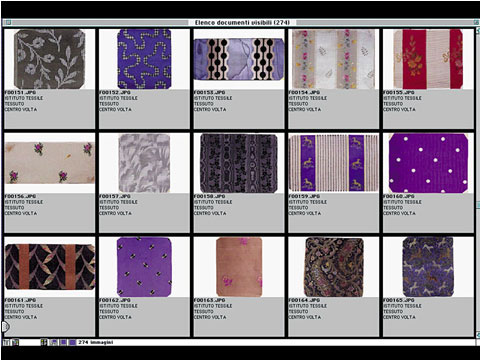
Task: Click the F00153.JPG file name label
Action: (x=209, y=92)
